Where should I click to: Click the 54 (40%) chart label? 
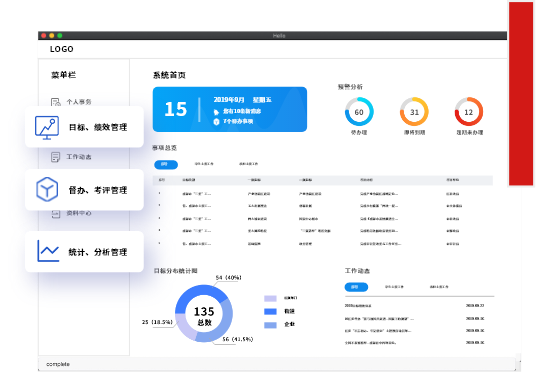tap(229, 278)
